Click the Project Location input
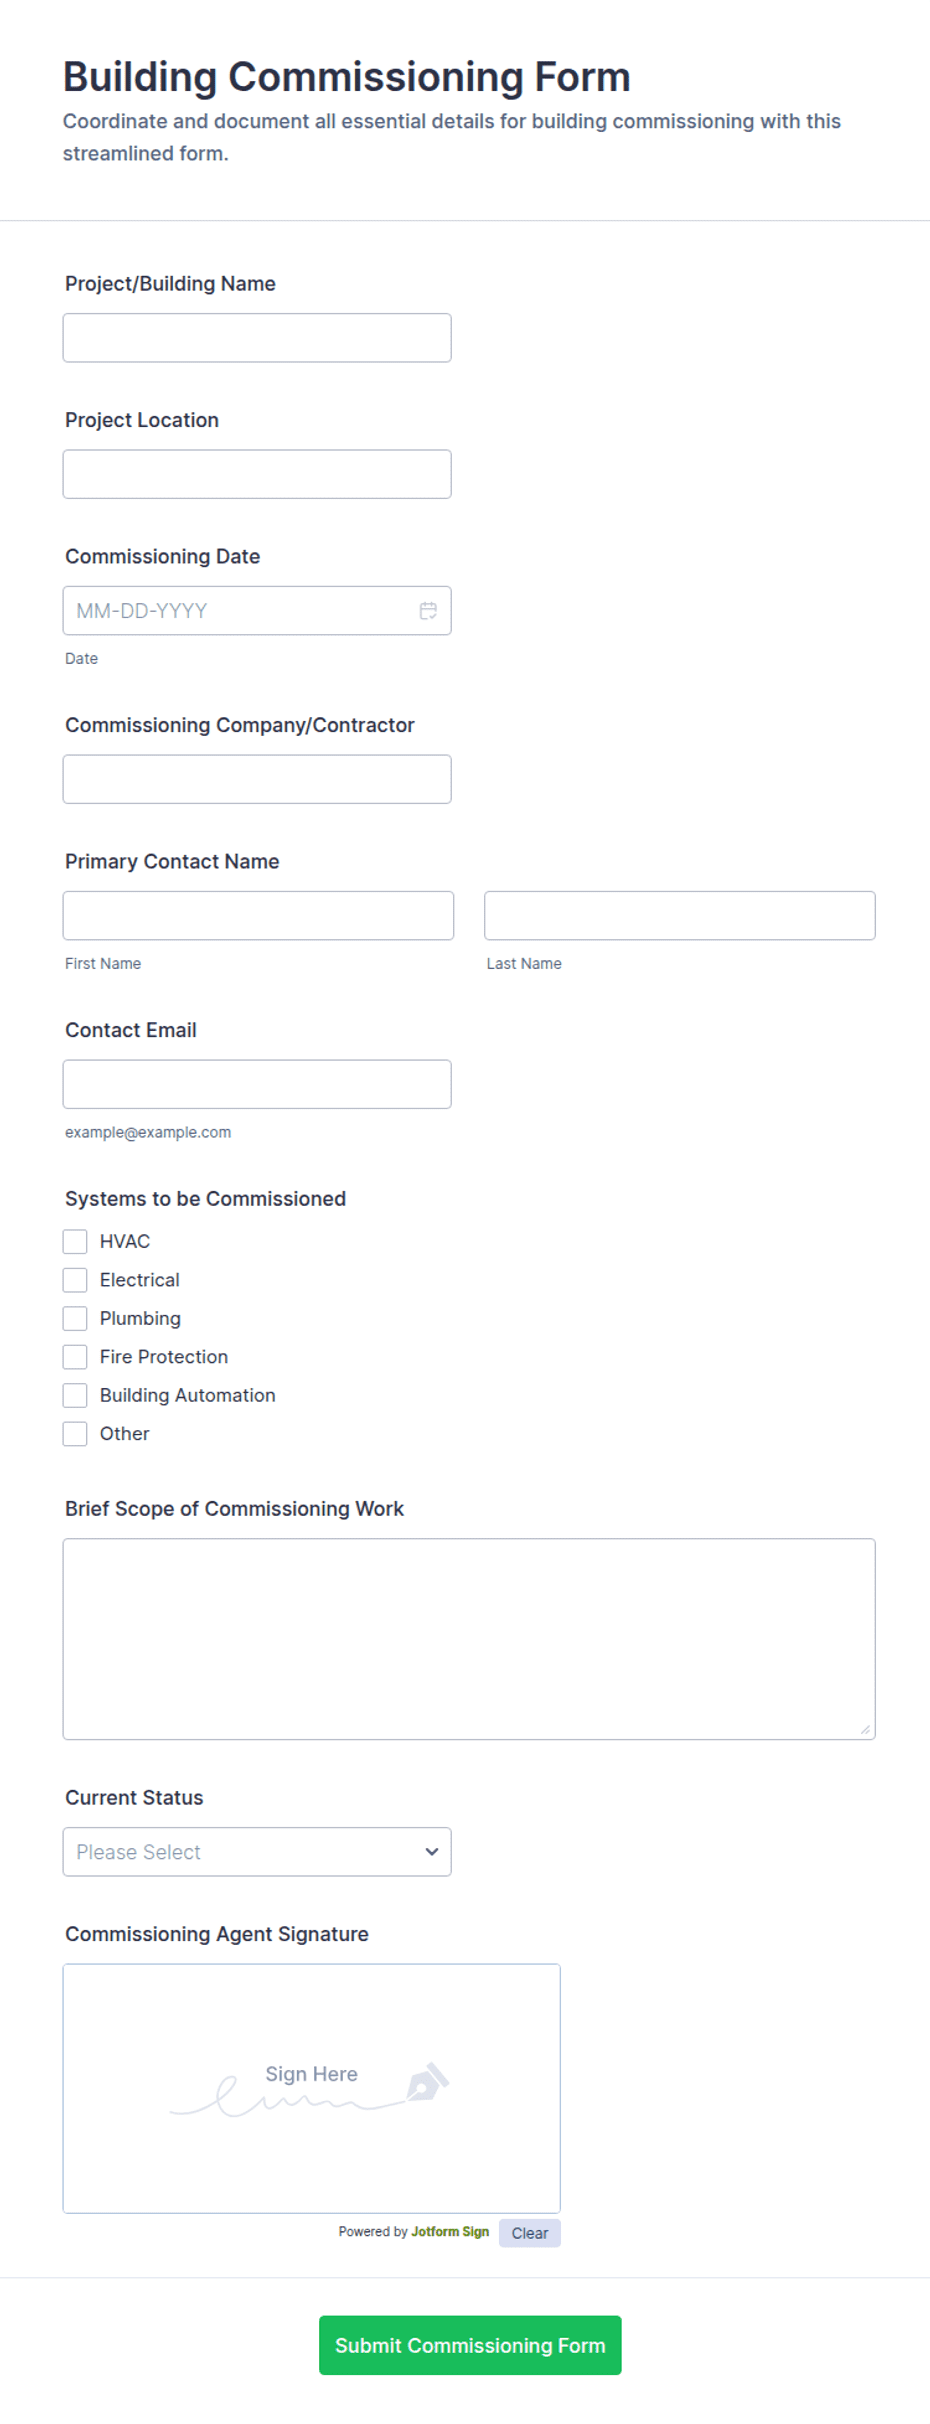This screenshot has height=2424, width=930. coord(257,474)
